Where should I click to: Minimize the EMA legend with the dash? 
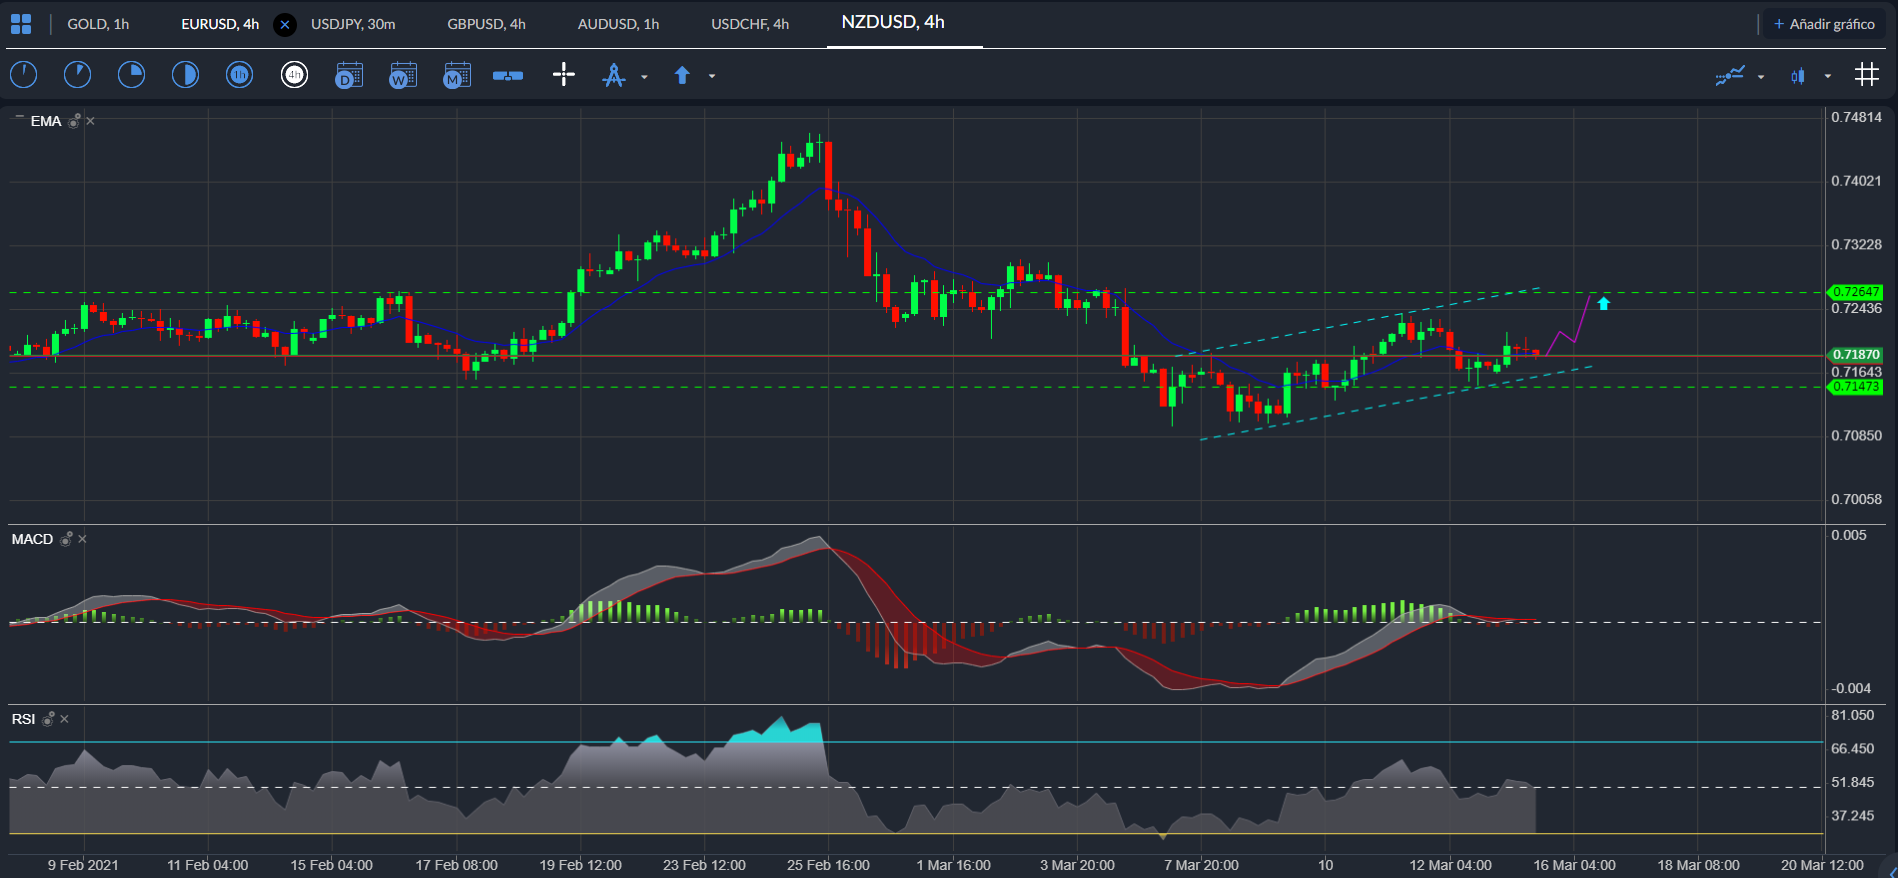coord(19,118)
